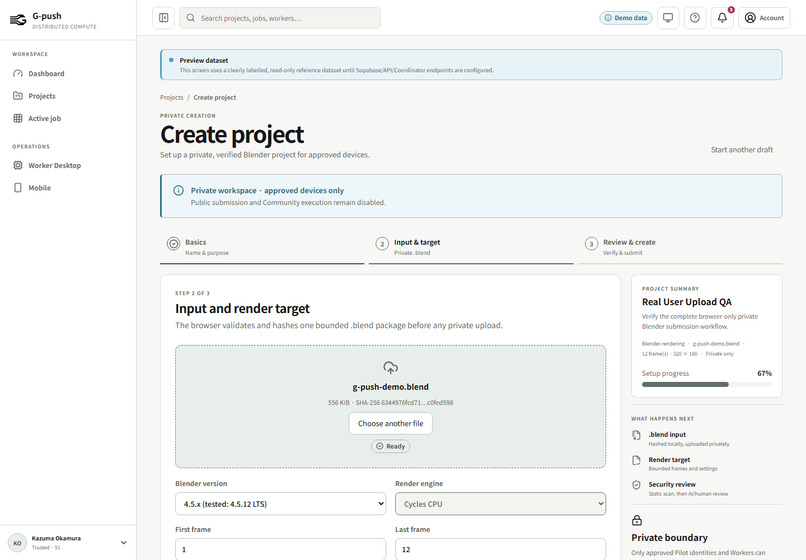Click the Account button
This screenshot has height=560, width=806.
pos(764,18)
